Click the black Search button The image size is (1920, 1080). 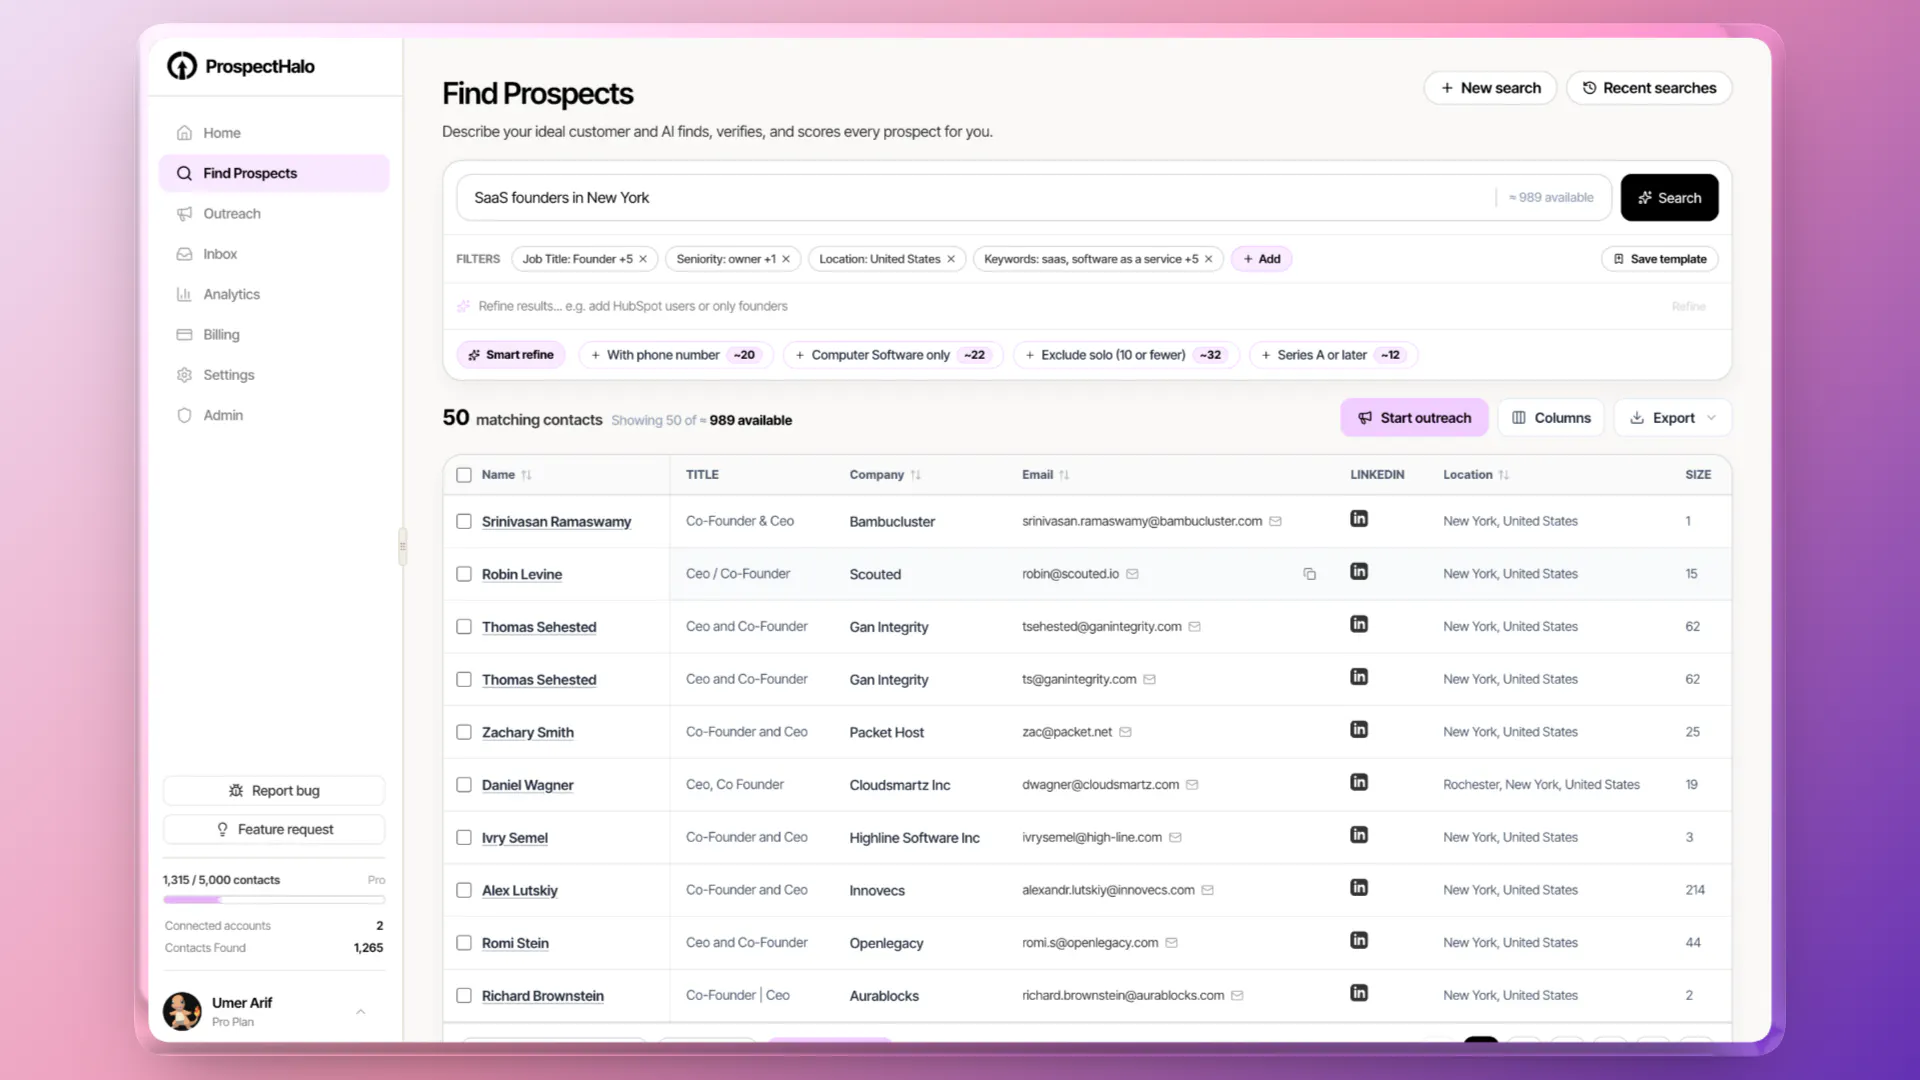(1669, 198)
